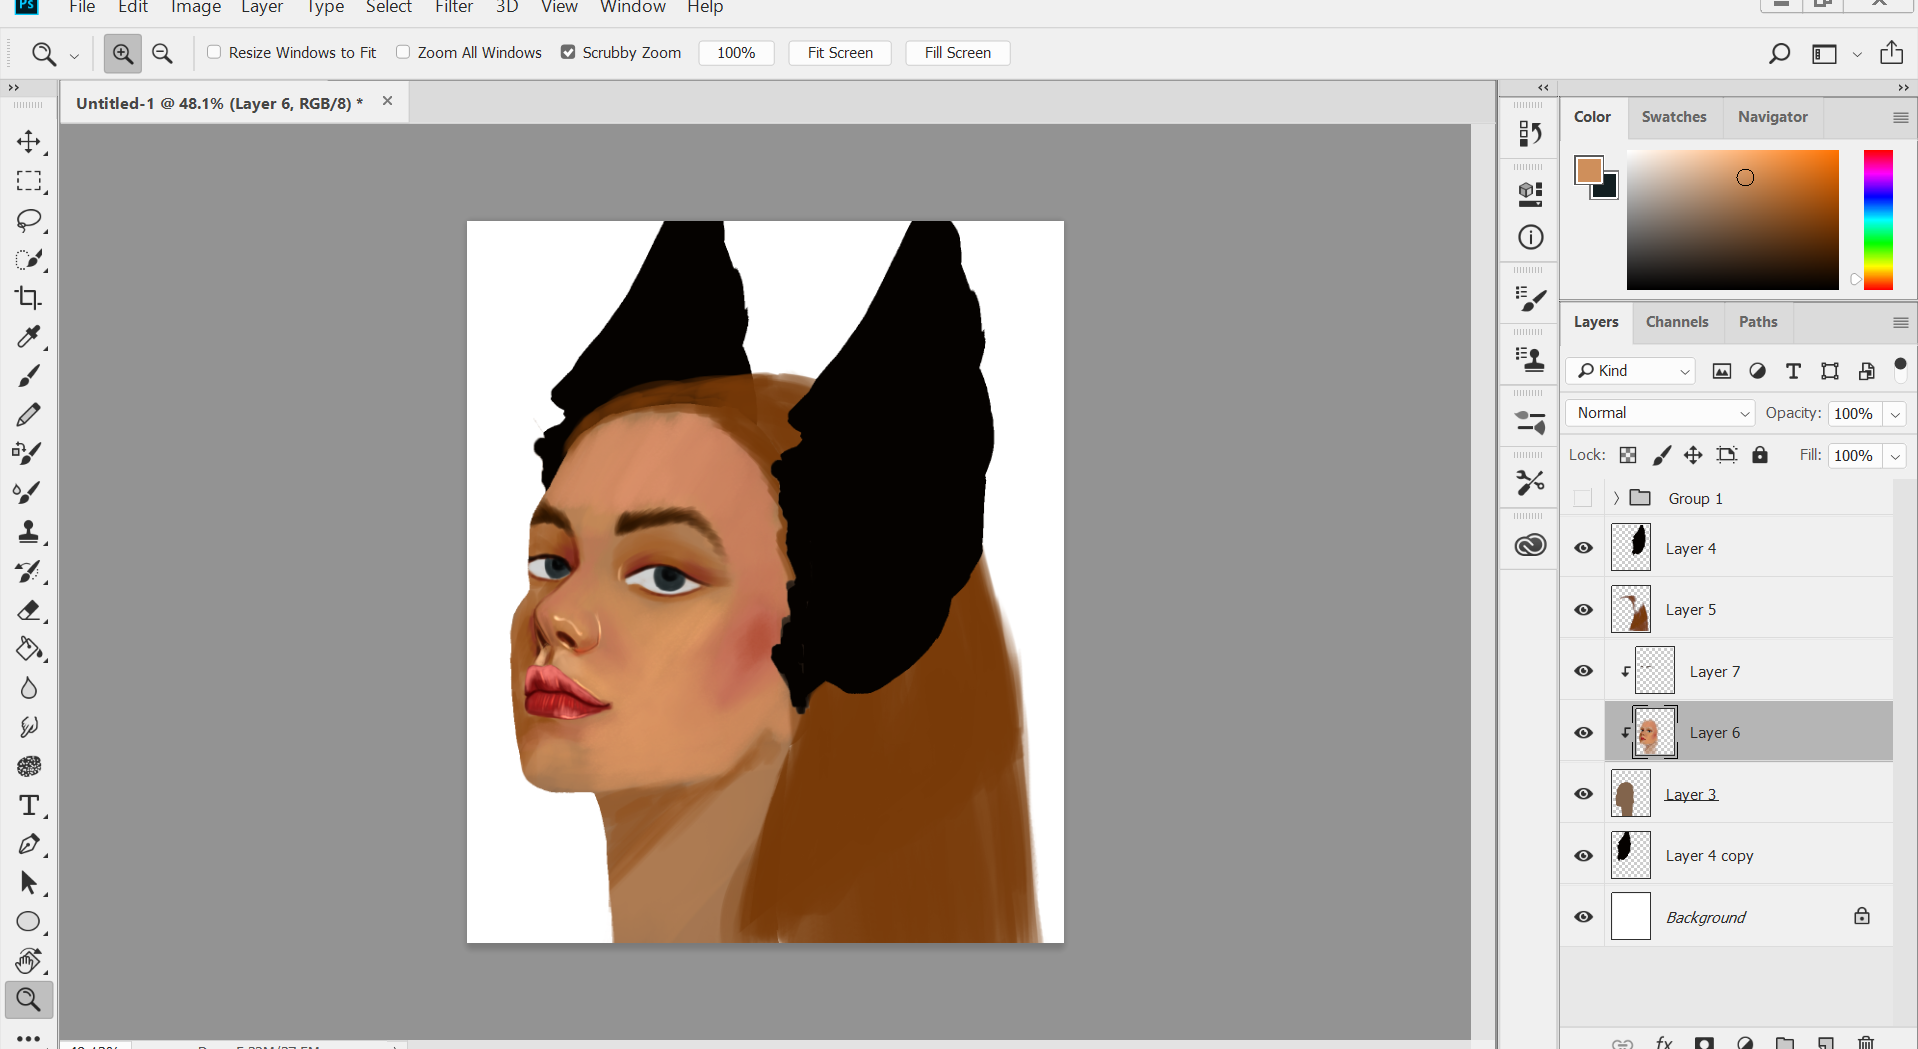Image resolution: width=1918 pixels, height=1049 pixels.
Task: Click the Fit Screen button
Action: [x=840, y=53]
